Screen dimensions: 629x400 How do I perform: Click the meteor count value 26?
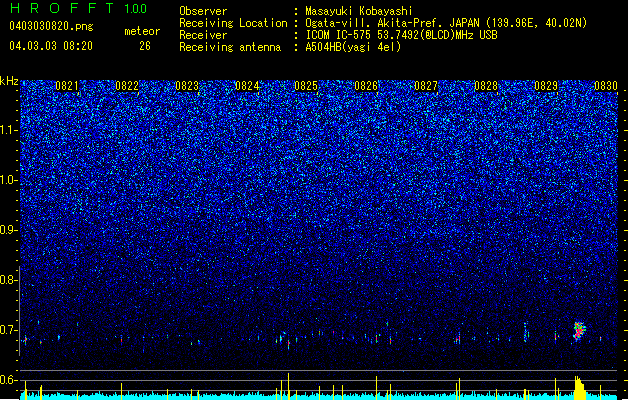(x=145, y=46)
